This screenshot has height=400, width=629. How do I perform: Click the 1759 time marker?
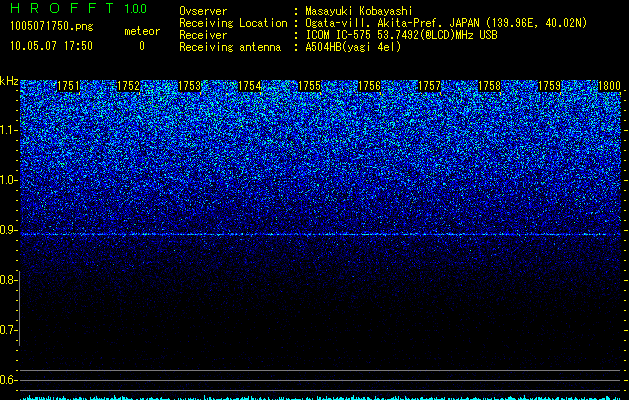tap(549, 86)
